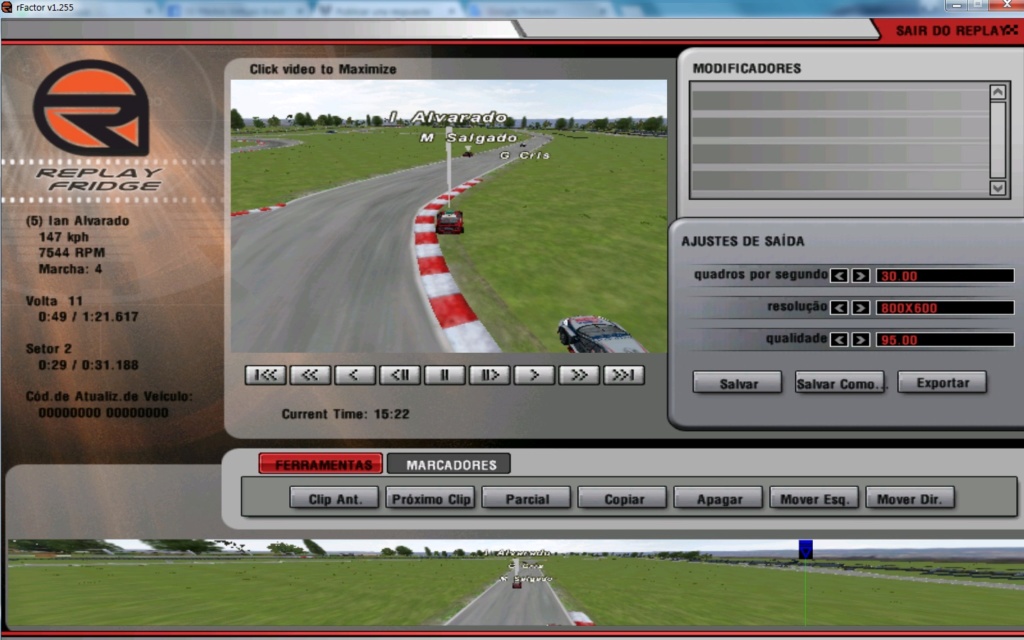Click the blue marker on the timeline strip

coord(806,549)
